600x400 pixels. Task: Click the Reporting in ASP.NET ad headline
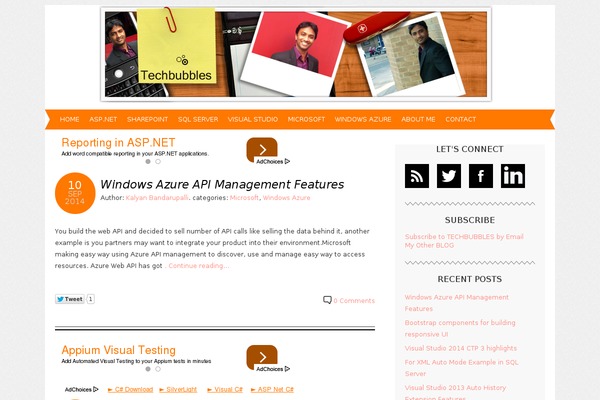pyautogui.click(x=118, y=142)
